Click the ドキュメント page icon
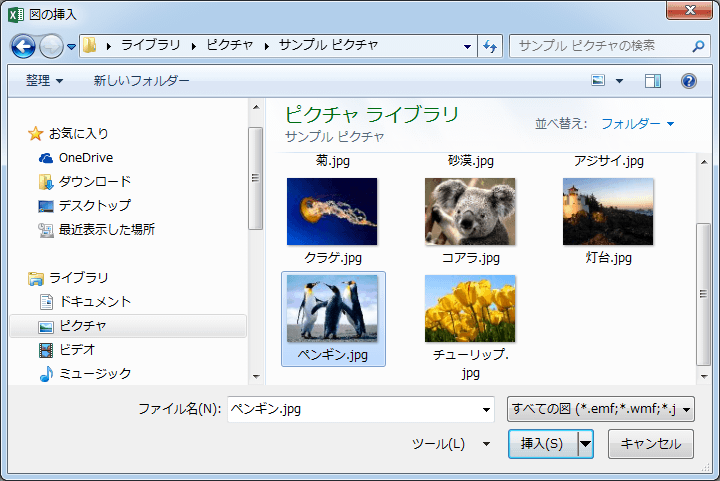 (46, 302)
